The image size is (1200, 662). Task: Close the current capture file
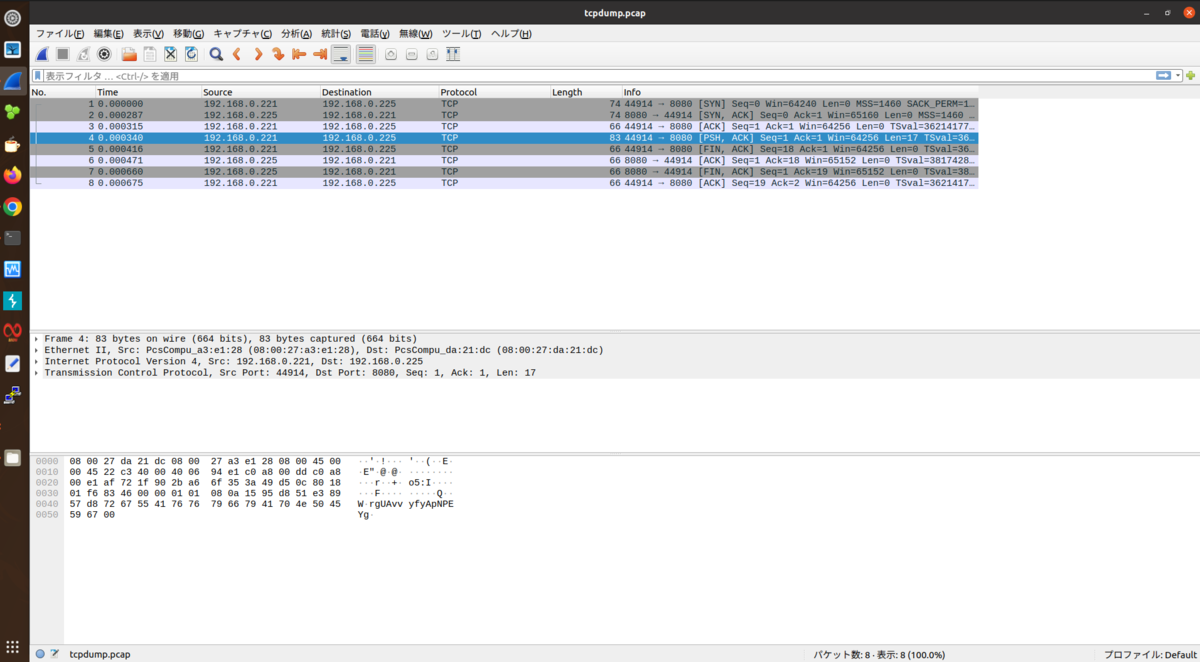[169, 54]
